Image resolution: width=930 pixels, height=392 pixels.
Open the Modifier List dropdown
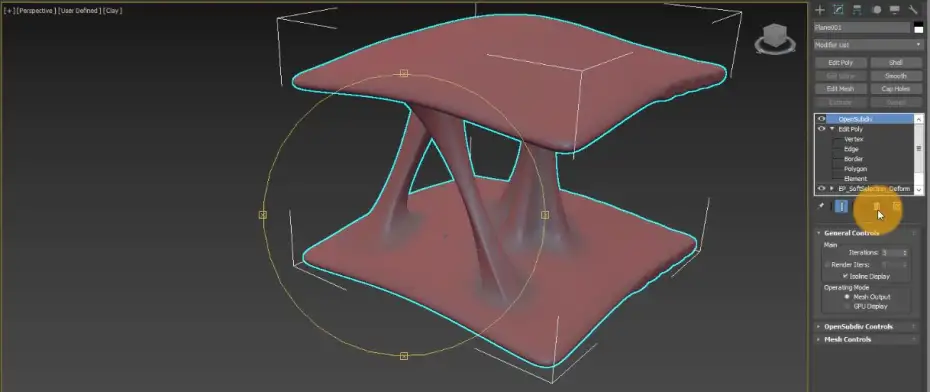(x=867, y=44)
